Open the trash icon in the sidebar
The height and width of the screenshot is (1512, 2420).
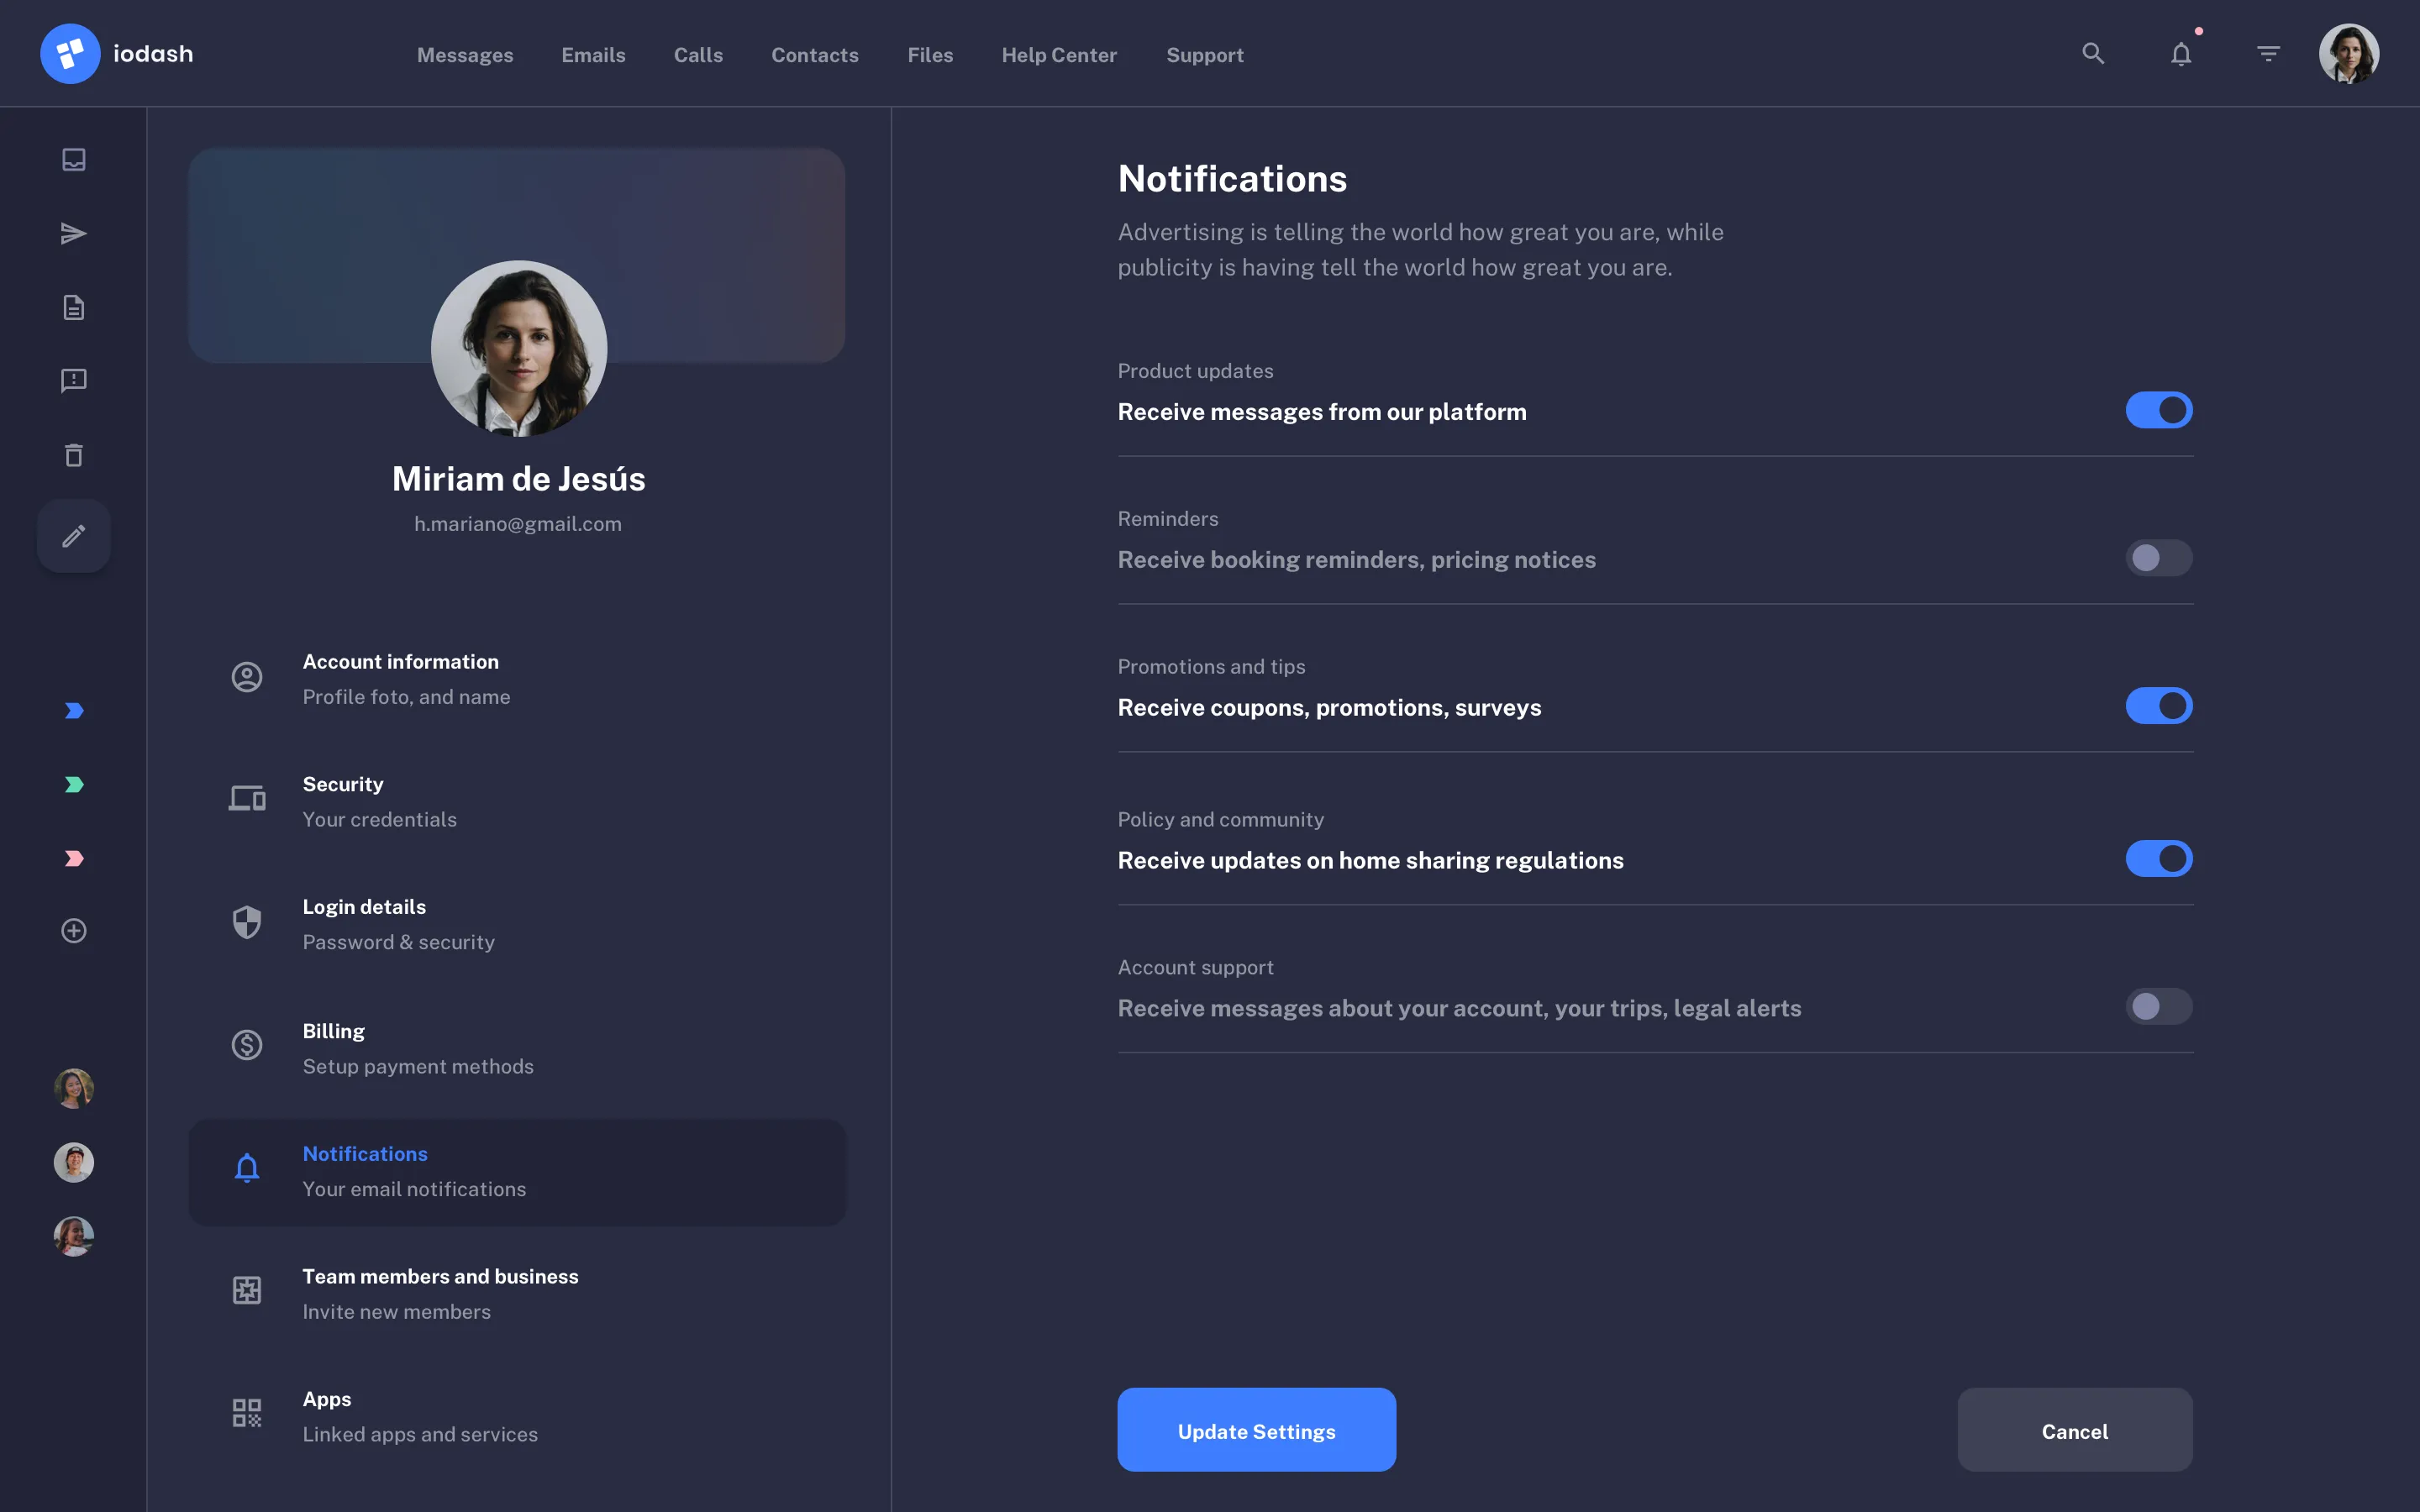tap(73, 455)
